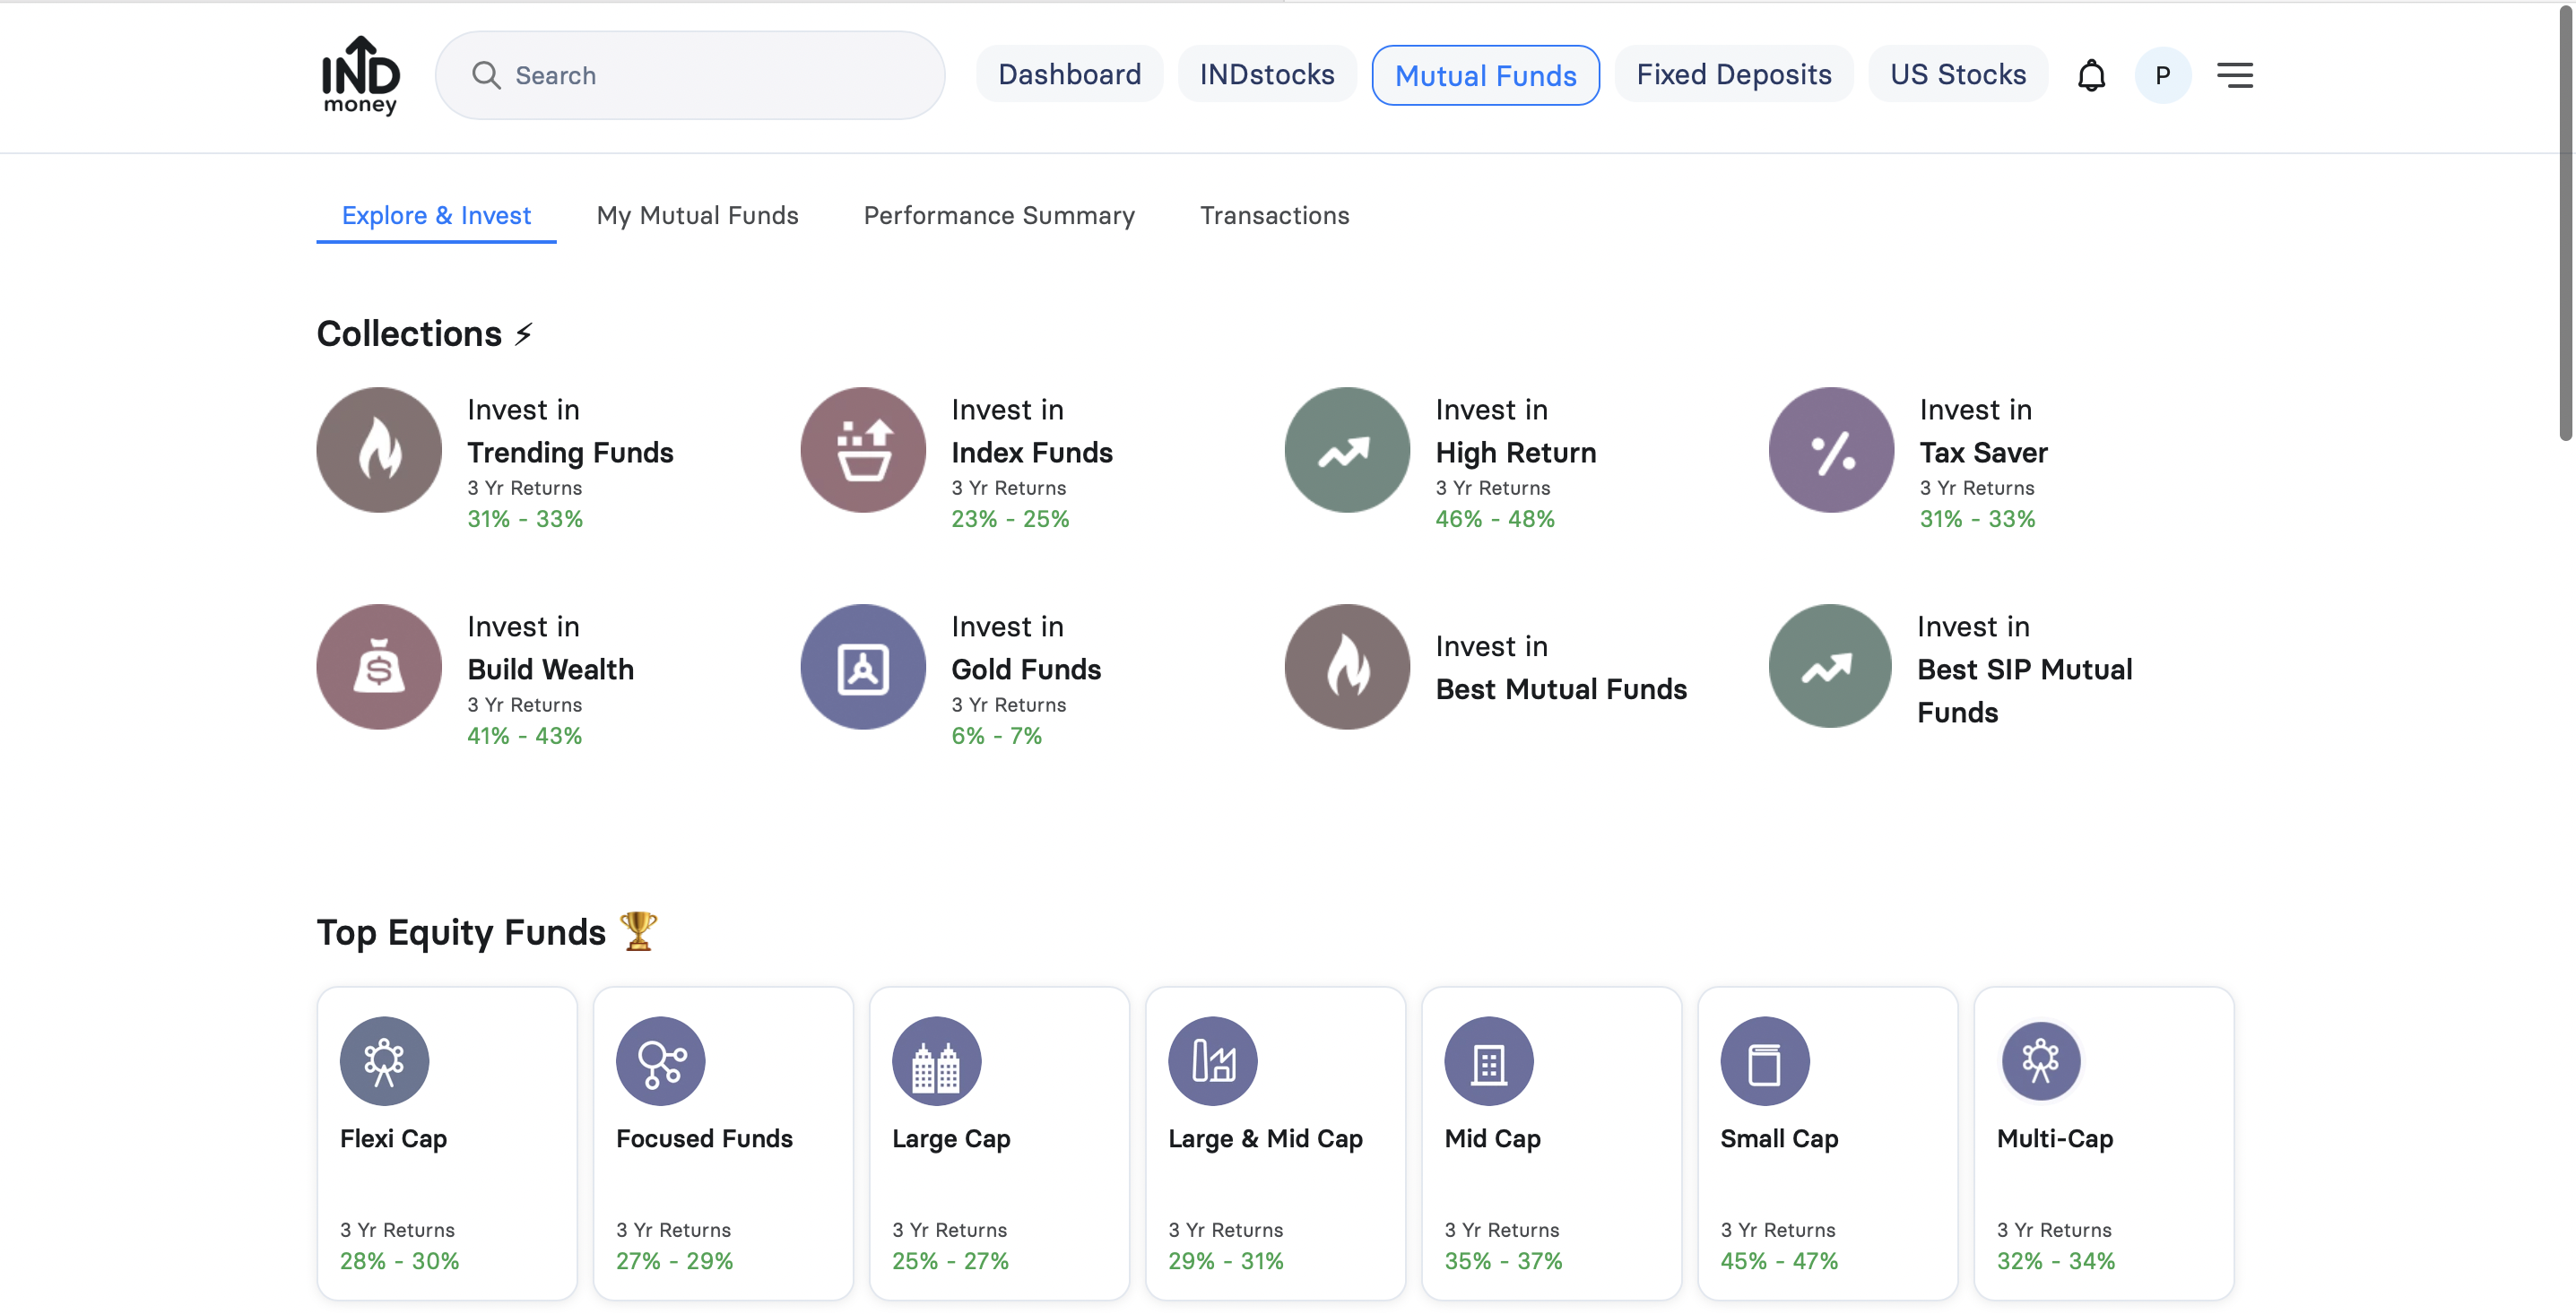Click the Large Cap buildings icon
2576x1314 pixels.
[x=936, y=1061]
